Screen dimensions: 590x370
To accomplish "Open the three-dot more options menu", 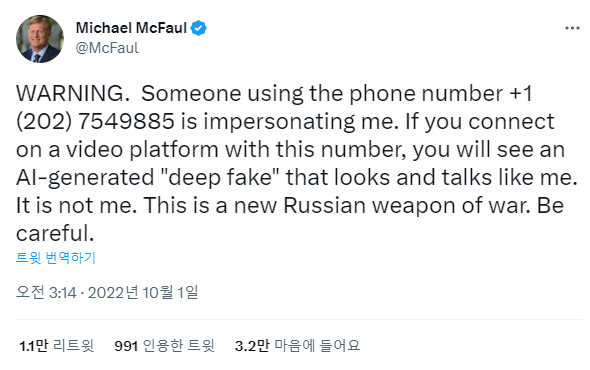I will tap(572, 28).
